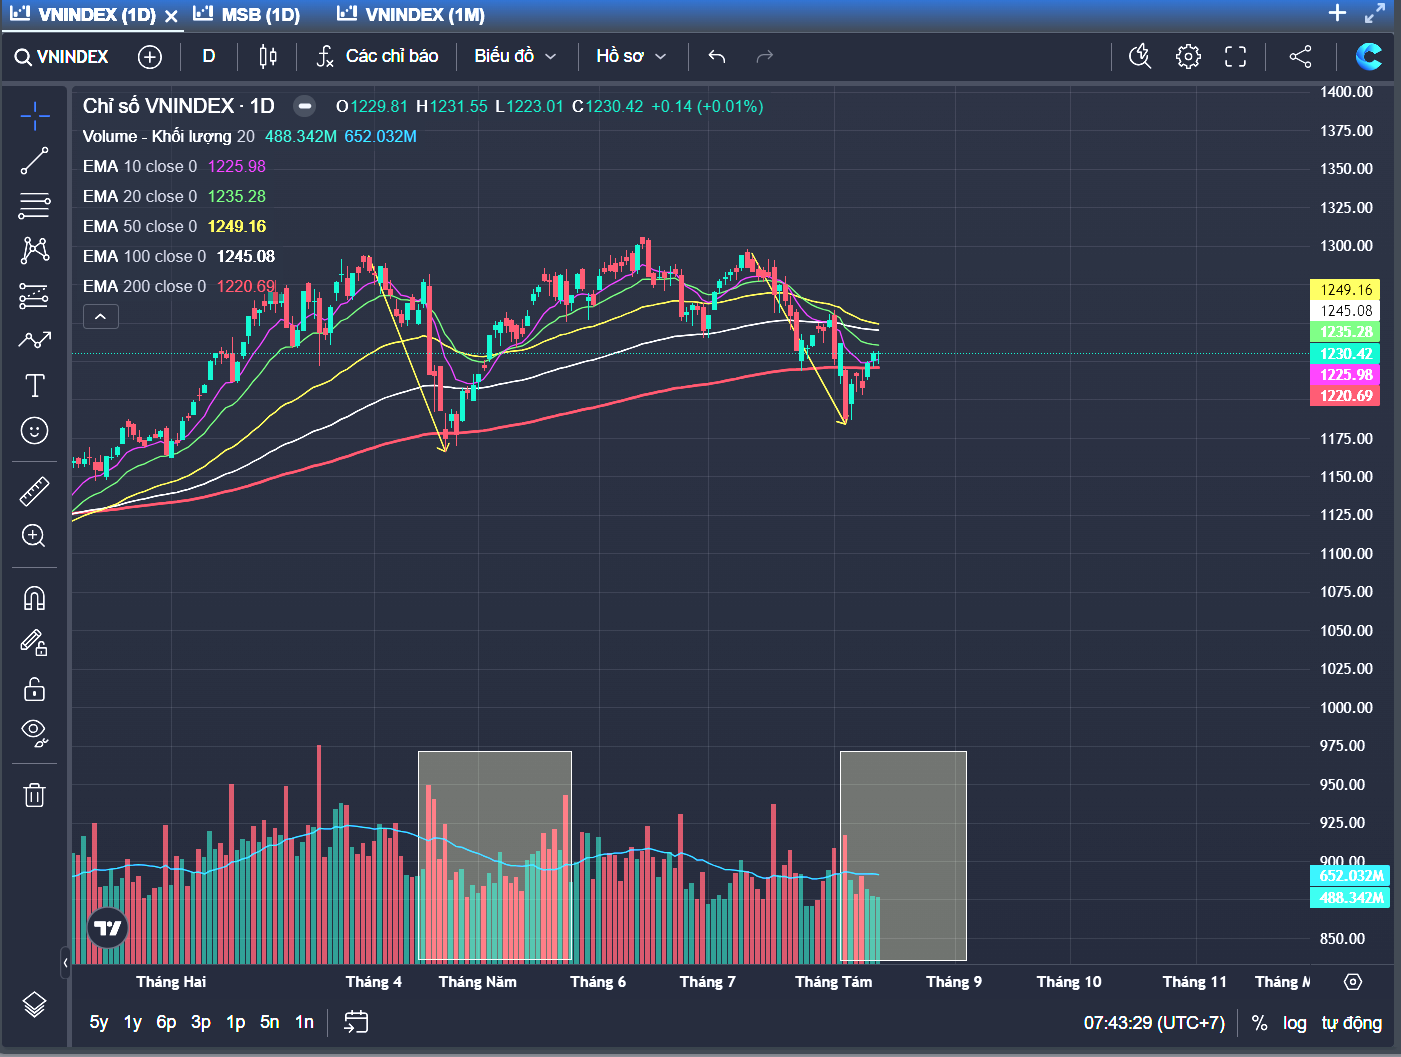Click the add symbol plus button
The height and width of the screenshot is (1057, 1401).
pos(150,57)
